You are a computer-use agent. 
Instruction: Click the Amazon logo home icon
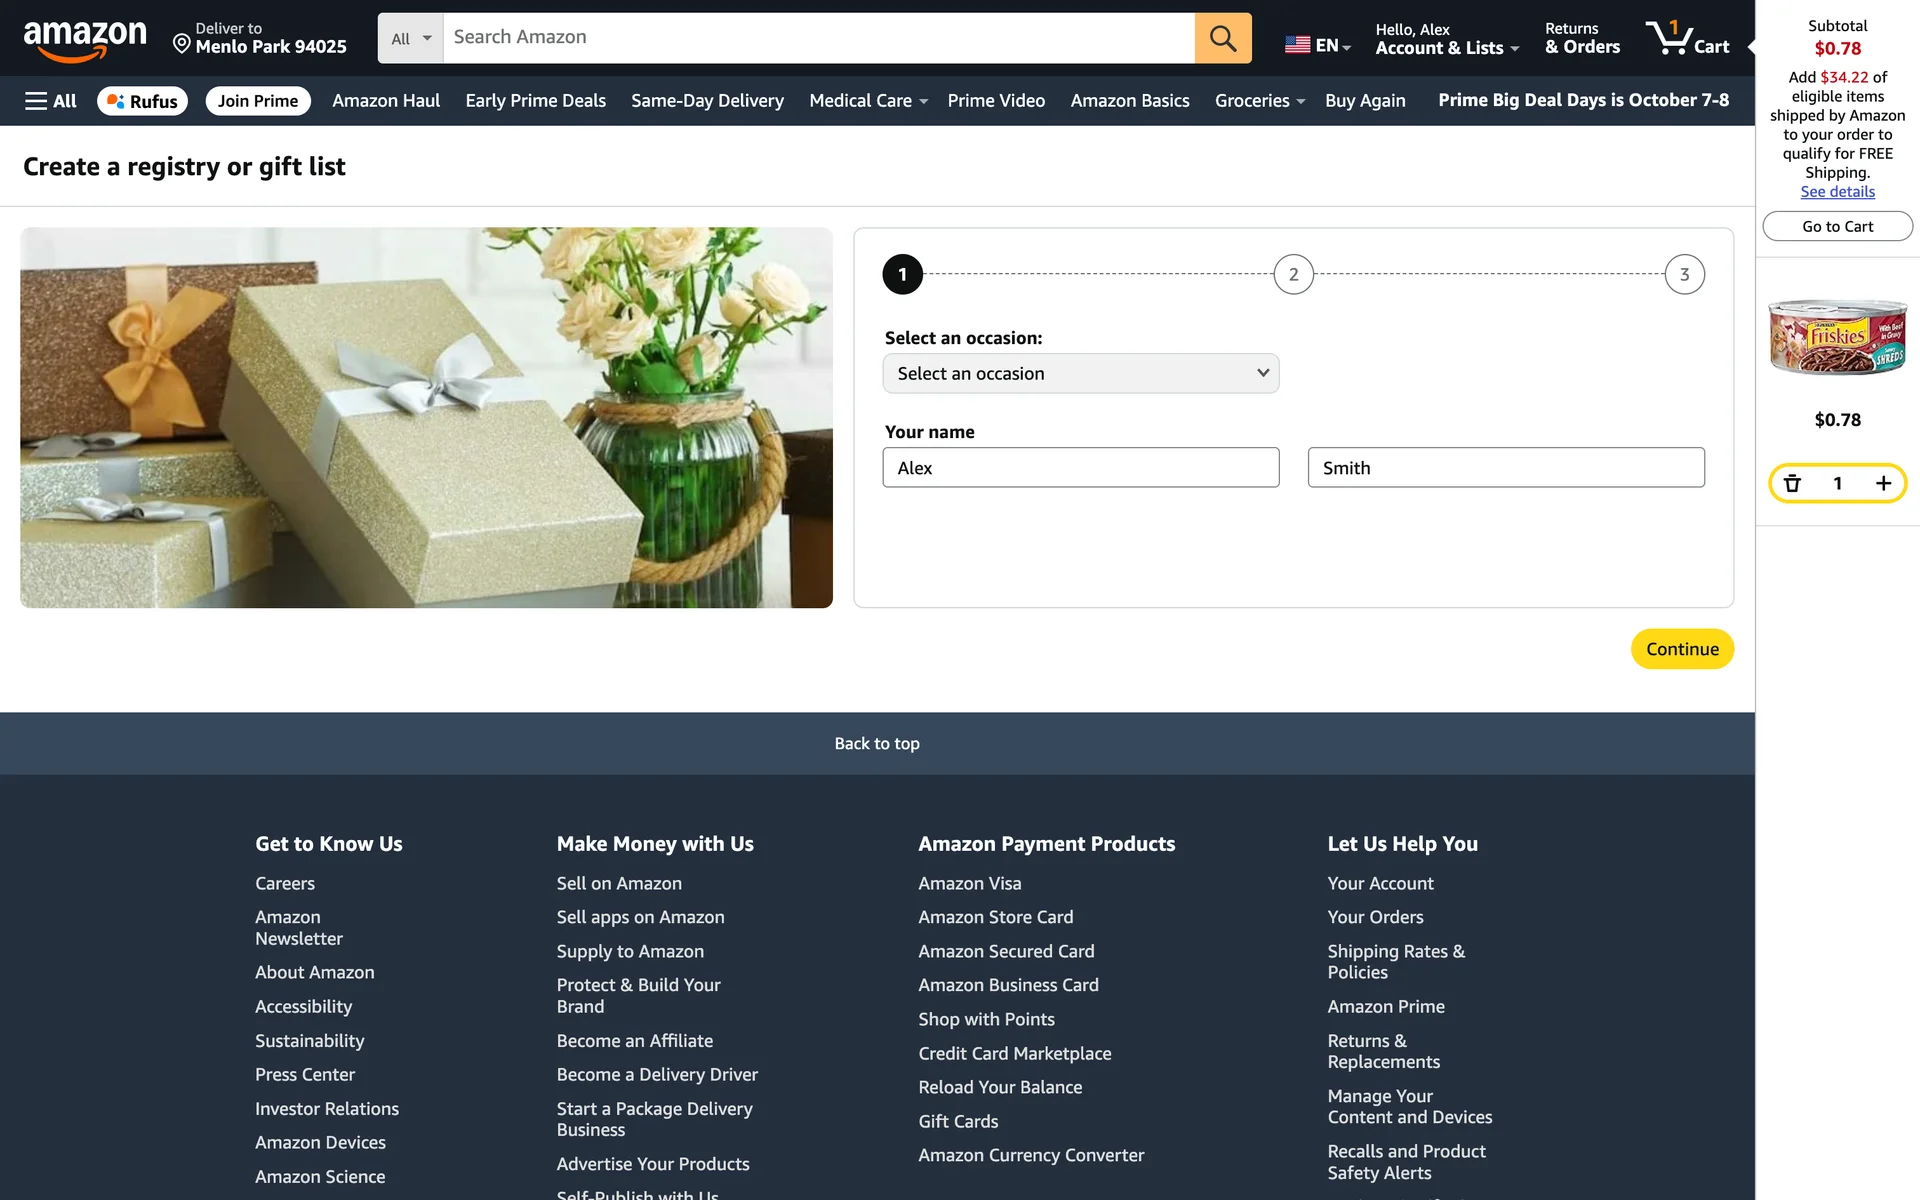coord(84,39)
